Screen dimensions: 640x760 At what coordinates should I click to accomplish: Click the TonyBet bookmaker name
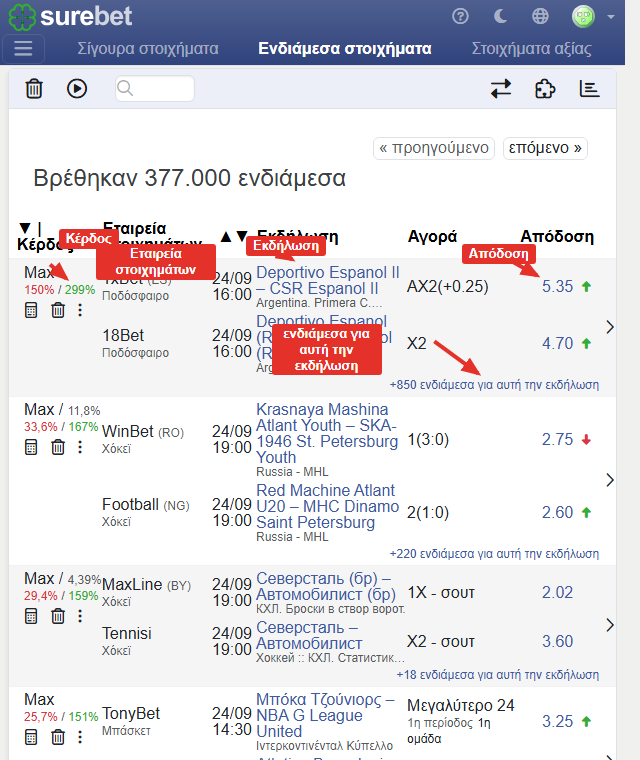click(131, 713)
